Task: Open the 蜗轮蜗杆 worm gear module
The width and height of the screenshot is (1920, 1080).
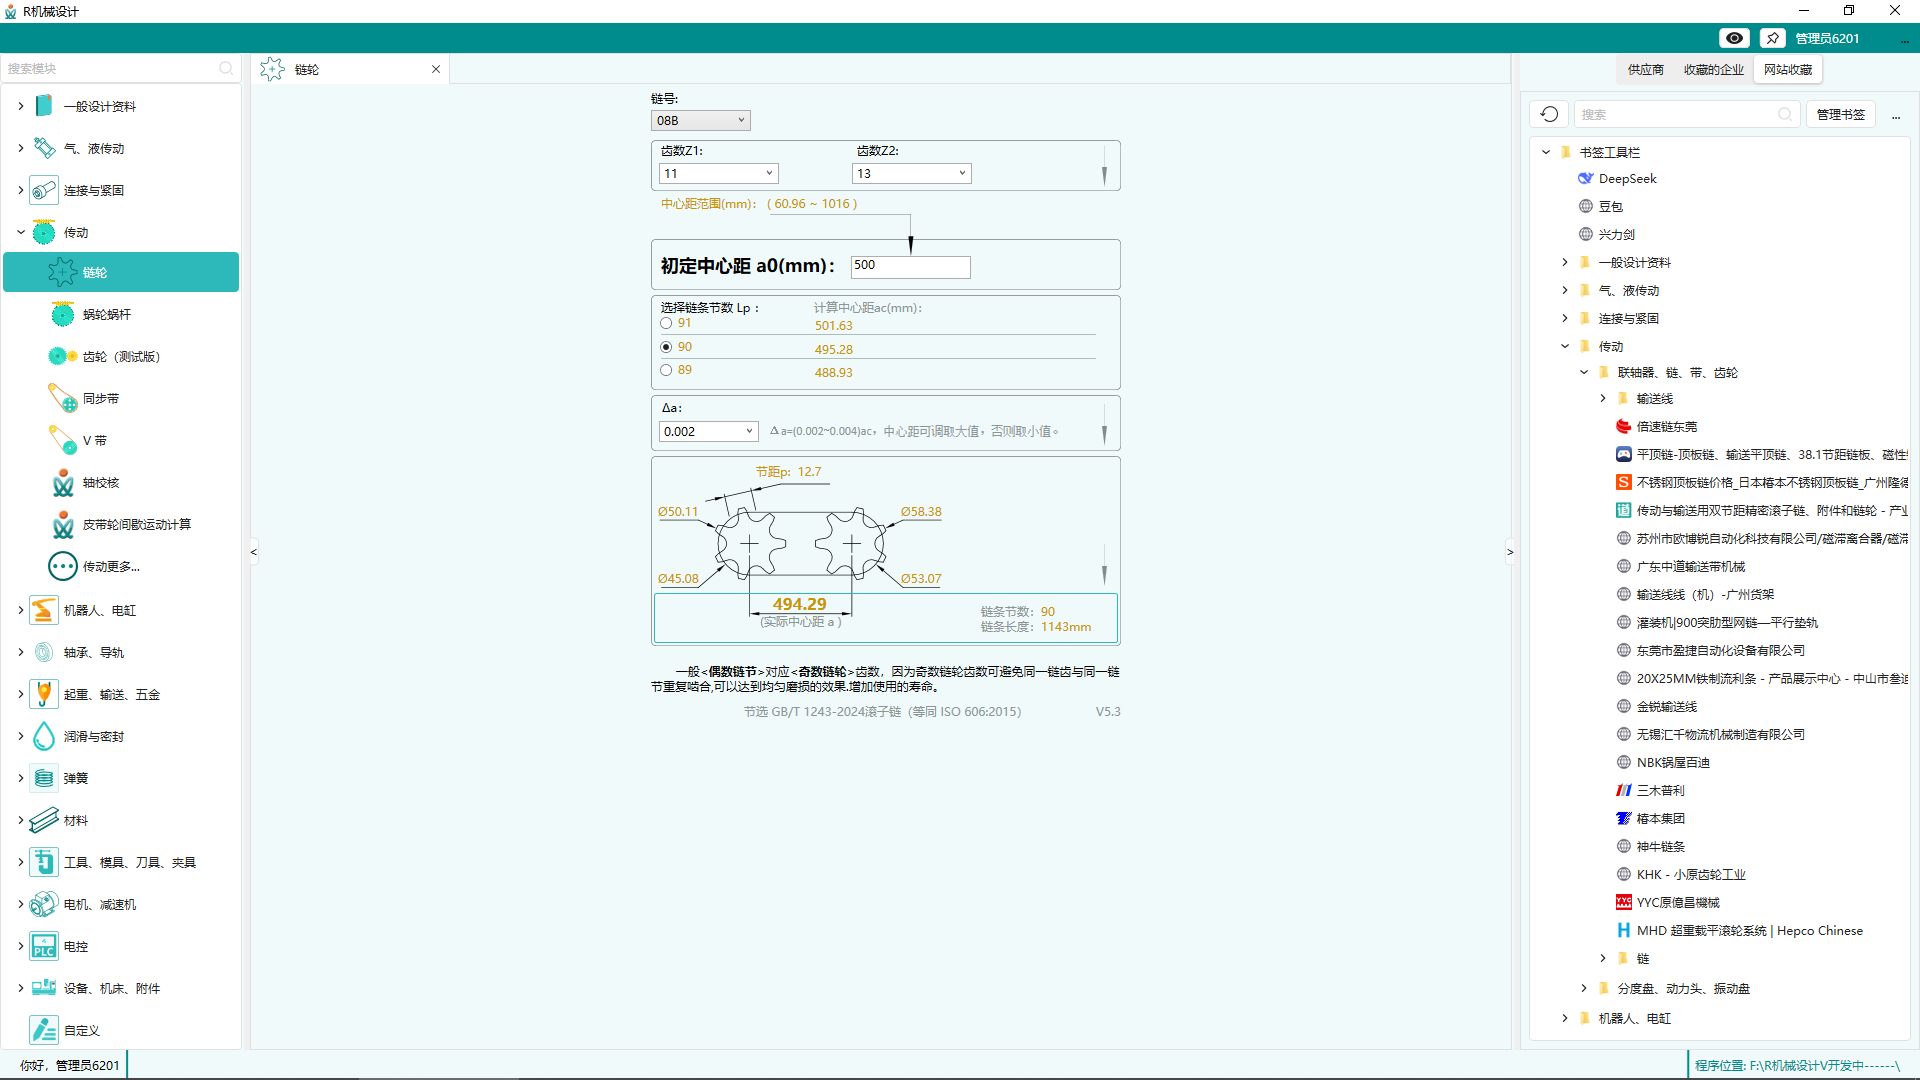Action: tap(106, 315)
